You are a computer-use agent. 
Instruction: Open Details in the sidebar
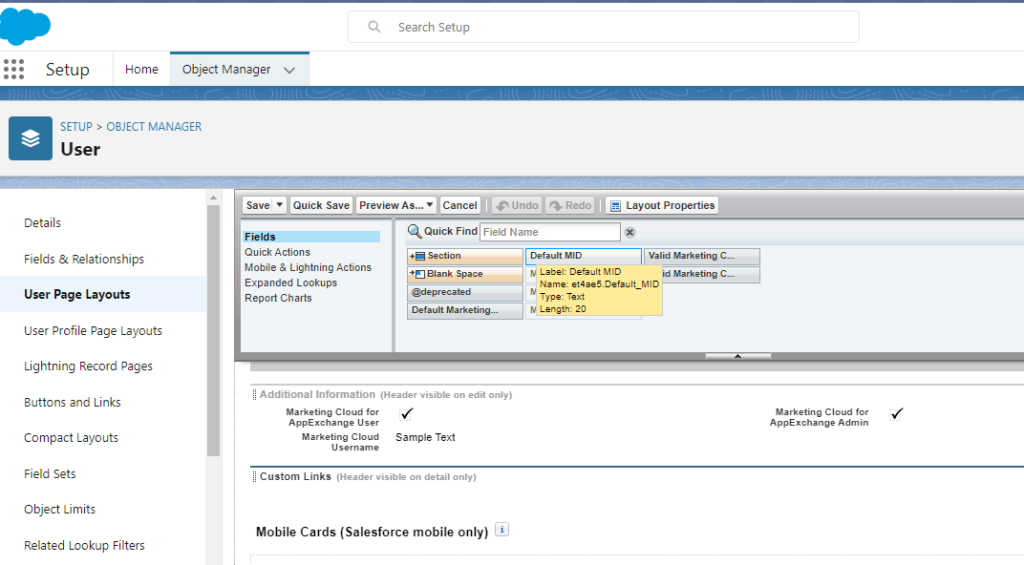click(x=42, y=223)
